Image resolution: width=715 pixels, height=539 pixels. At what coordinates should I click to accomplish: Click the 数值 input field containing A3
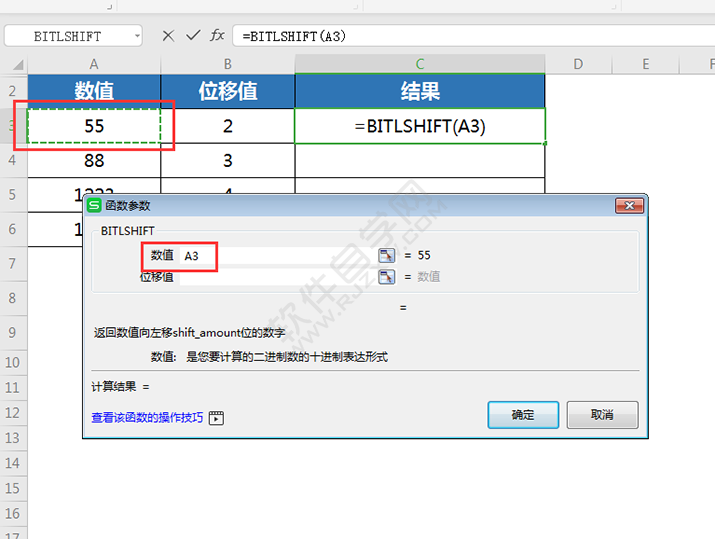278,255
